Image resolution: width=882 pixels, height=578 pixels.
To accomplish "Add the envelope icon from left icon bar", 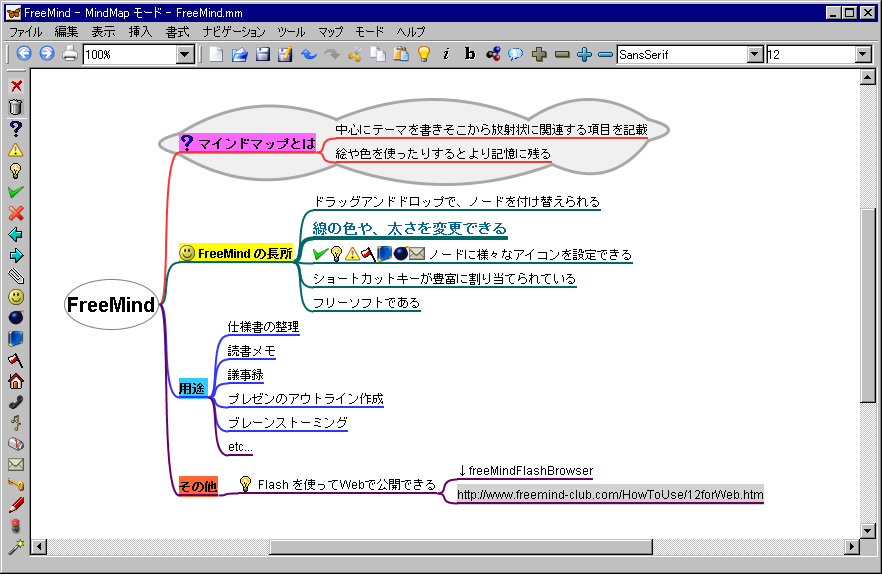I will 16,464.
